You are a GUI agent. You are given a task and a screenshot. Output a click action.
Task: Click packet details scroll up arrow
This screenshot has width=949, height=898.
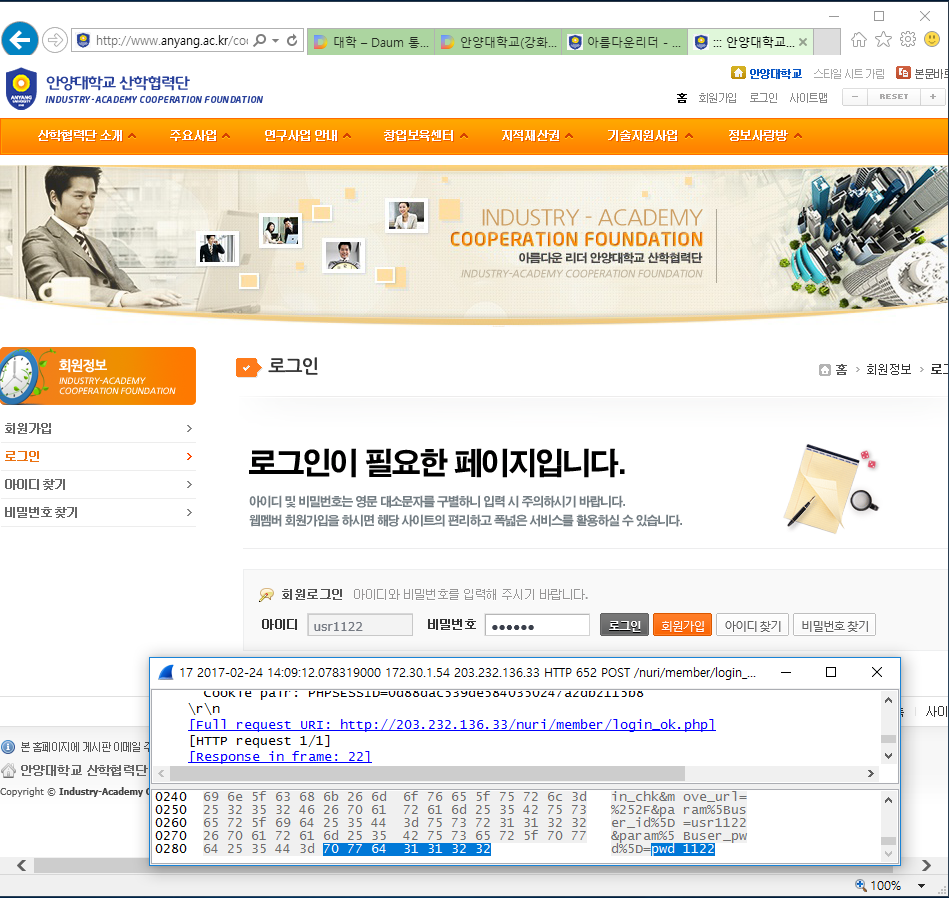click(x=888, y=700)
